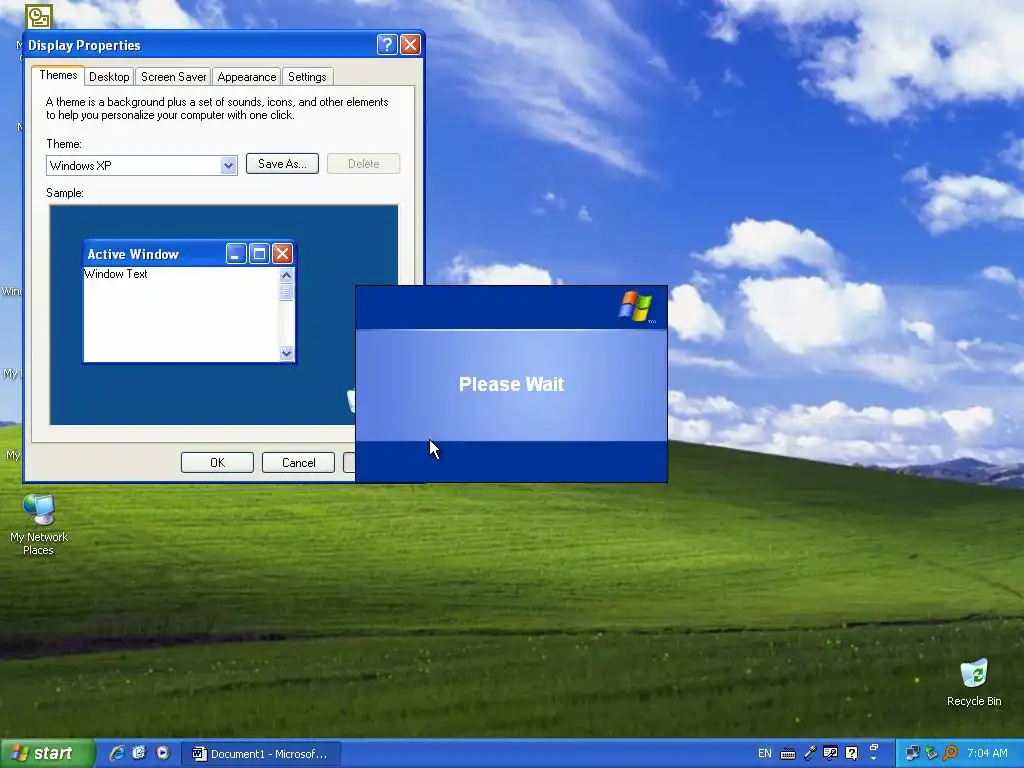Launch Internet Explorer from Quick Launch
The image size is (1024, 768).
click(x=117, y=753)
